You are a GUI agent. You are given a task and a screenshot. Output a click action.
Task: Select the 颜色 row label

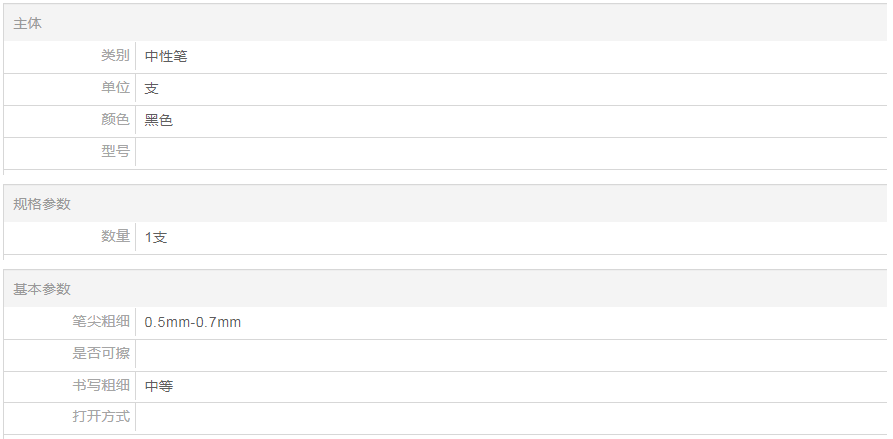115,120
